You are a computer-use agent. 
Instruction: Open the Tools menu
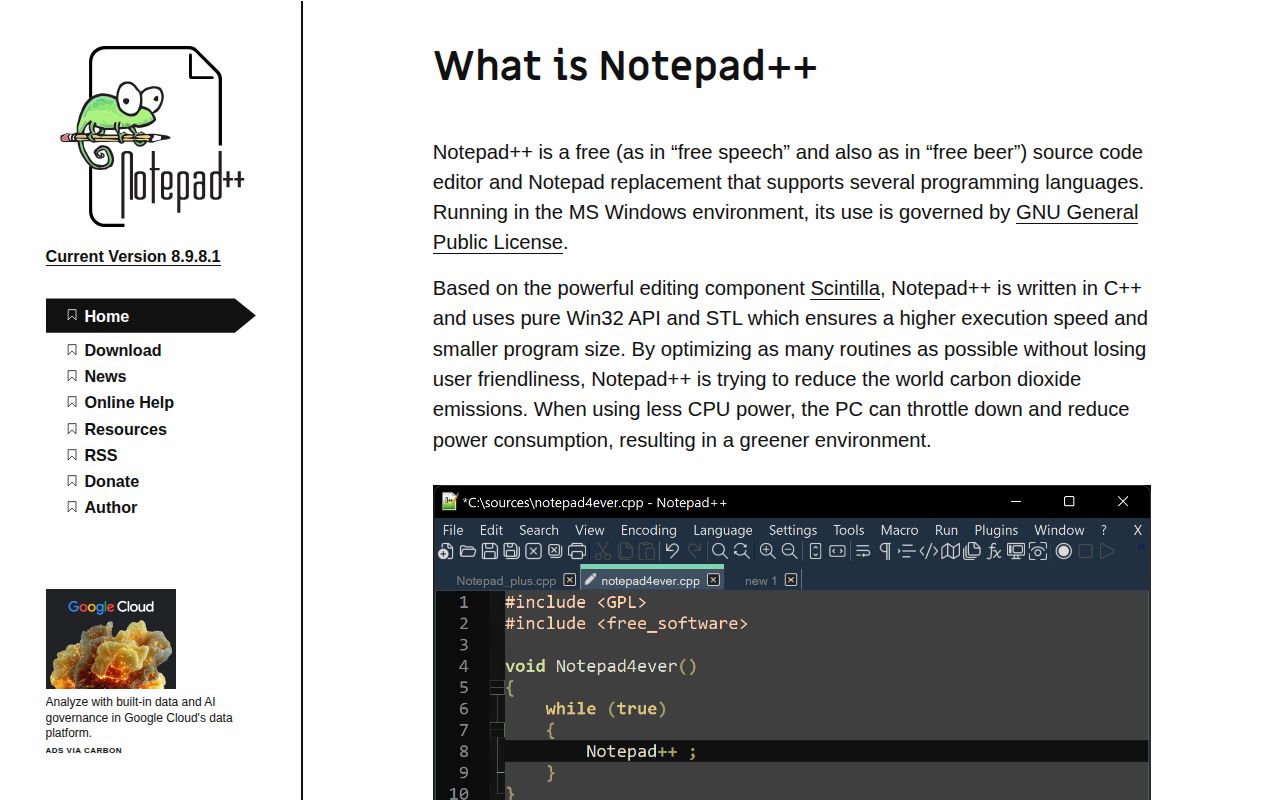(x=849, y=530)
